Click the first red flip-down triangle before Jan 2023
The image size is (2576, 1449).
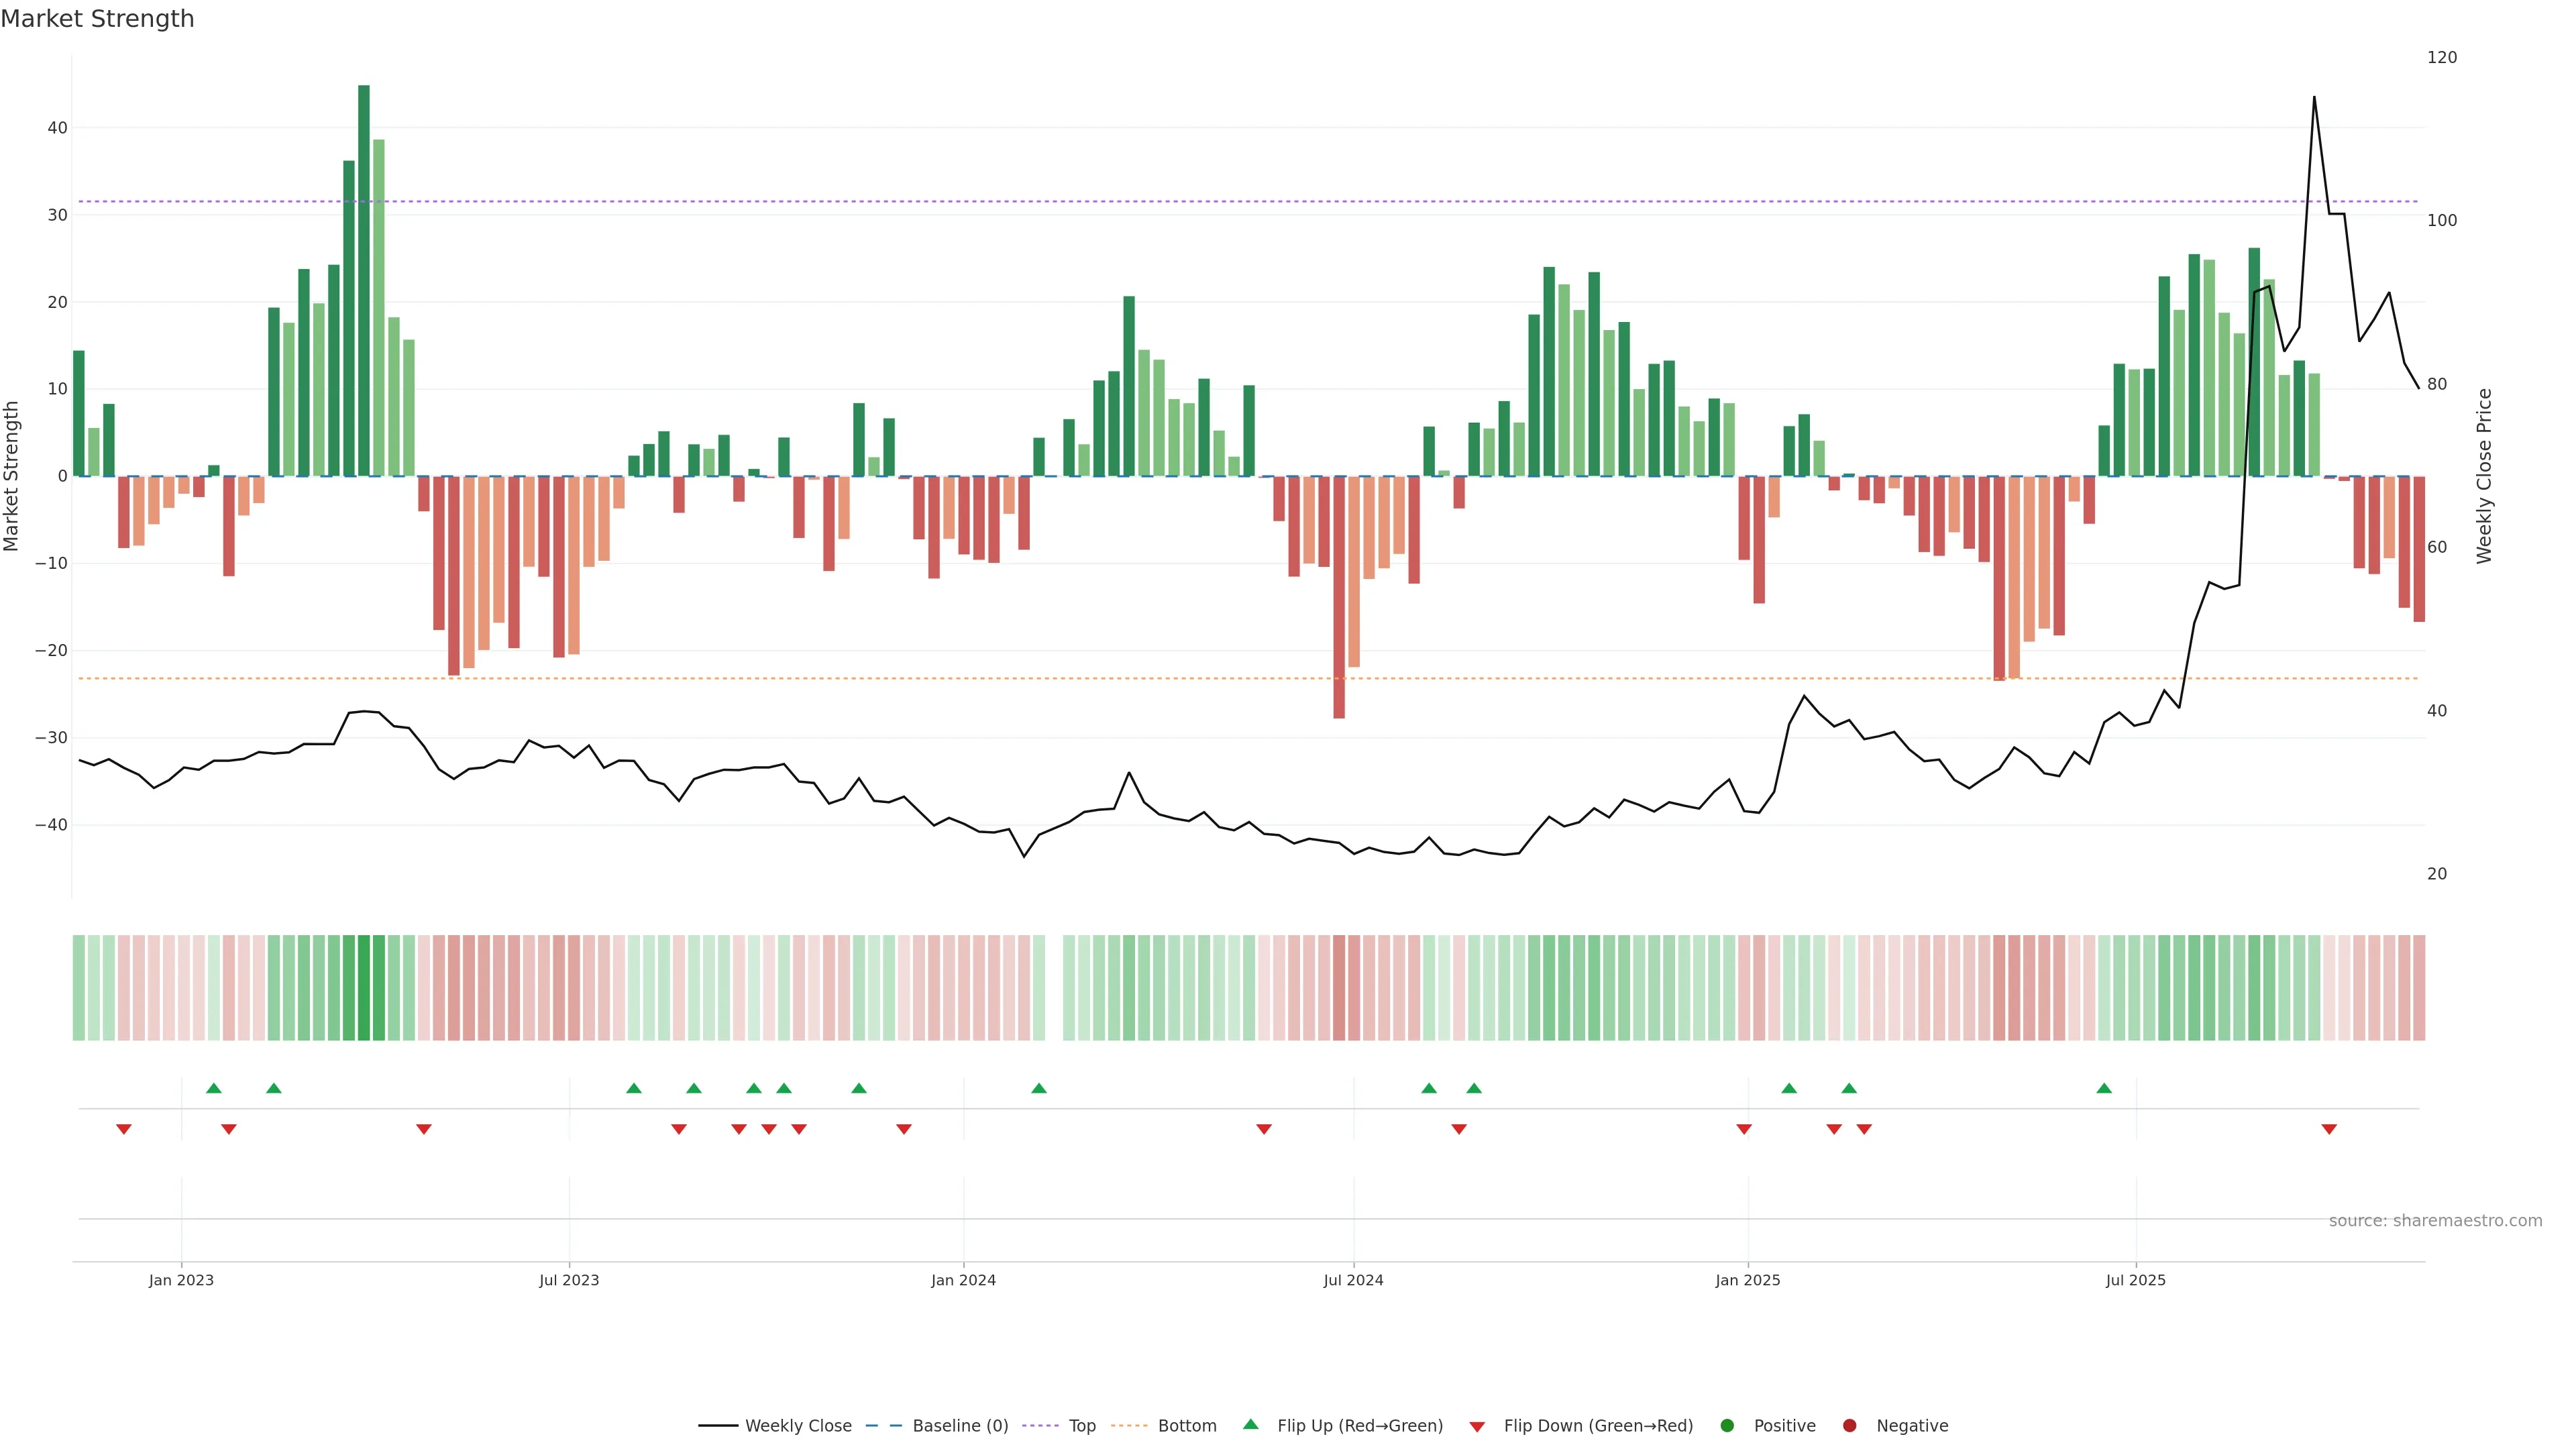pyautogui.click(x=124, y=1129)
